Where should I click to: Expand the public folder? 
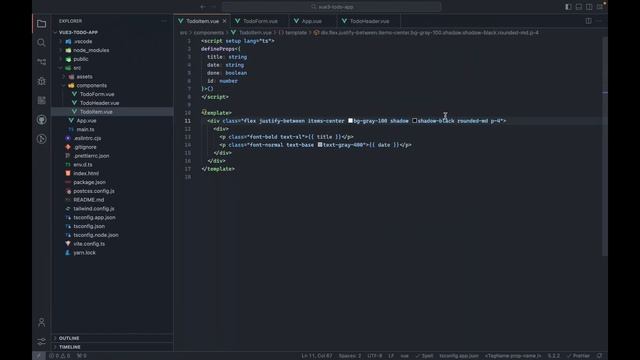tap(112, 59)
